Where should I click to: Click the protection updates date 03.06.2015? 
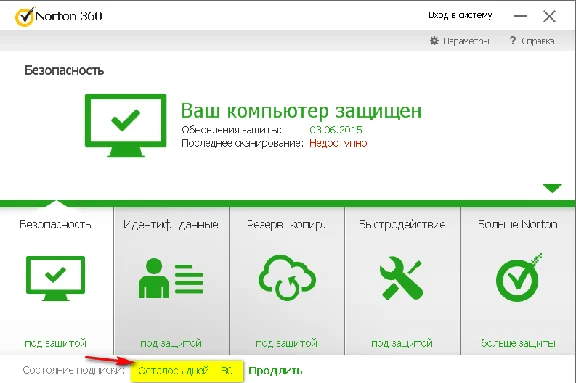pos(336,130)
